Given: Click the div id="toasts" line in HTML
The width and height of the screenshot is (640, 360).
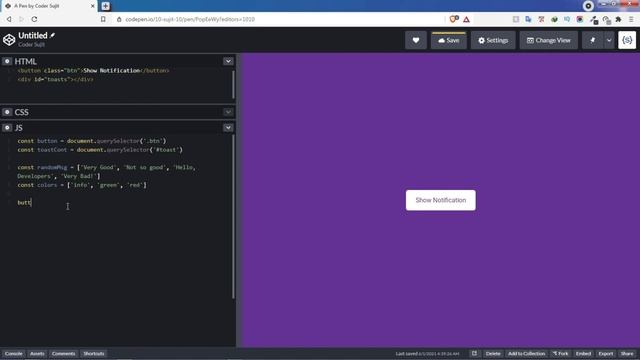Looking at the screenshot, I should click(x=55, y=79).
